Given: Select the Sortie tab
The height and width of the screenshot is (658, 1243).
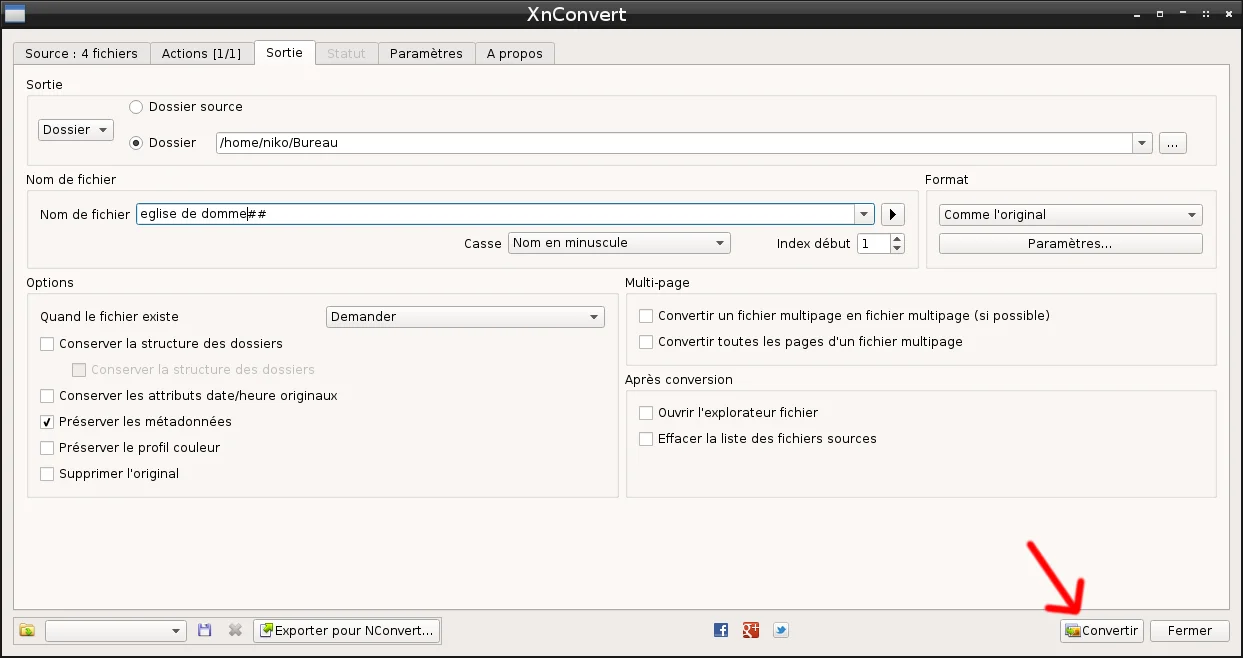Looking at the screenshot, I should coord(285,53).
